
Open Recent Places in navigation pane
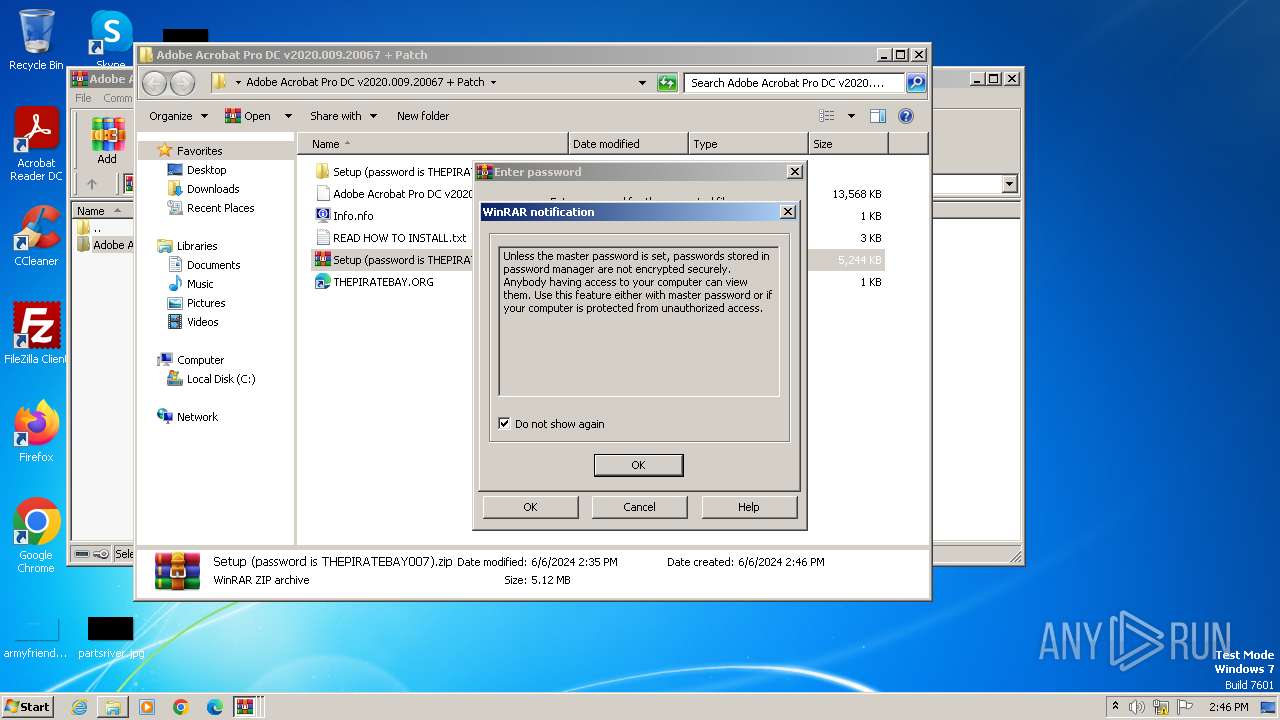point(220,208)
